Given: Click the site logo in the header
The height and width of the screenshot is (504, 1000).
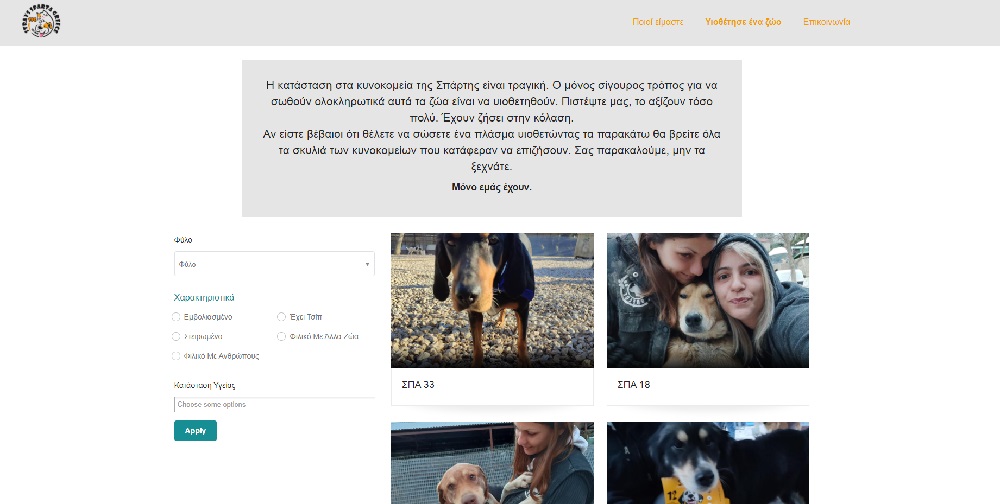Looking at the screenshot, I should tap(42, 22).
